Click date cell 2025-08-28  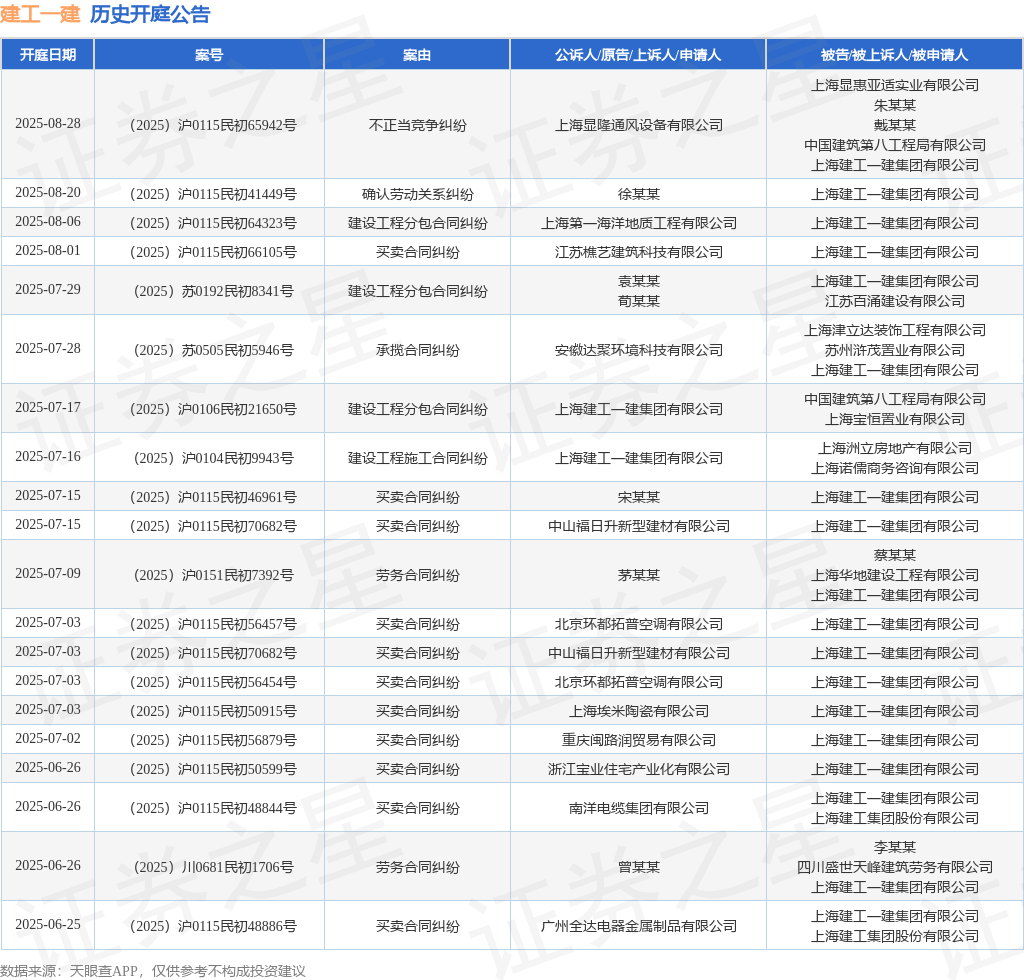pyautogui.click(x=48, y=123)
